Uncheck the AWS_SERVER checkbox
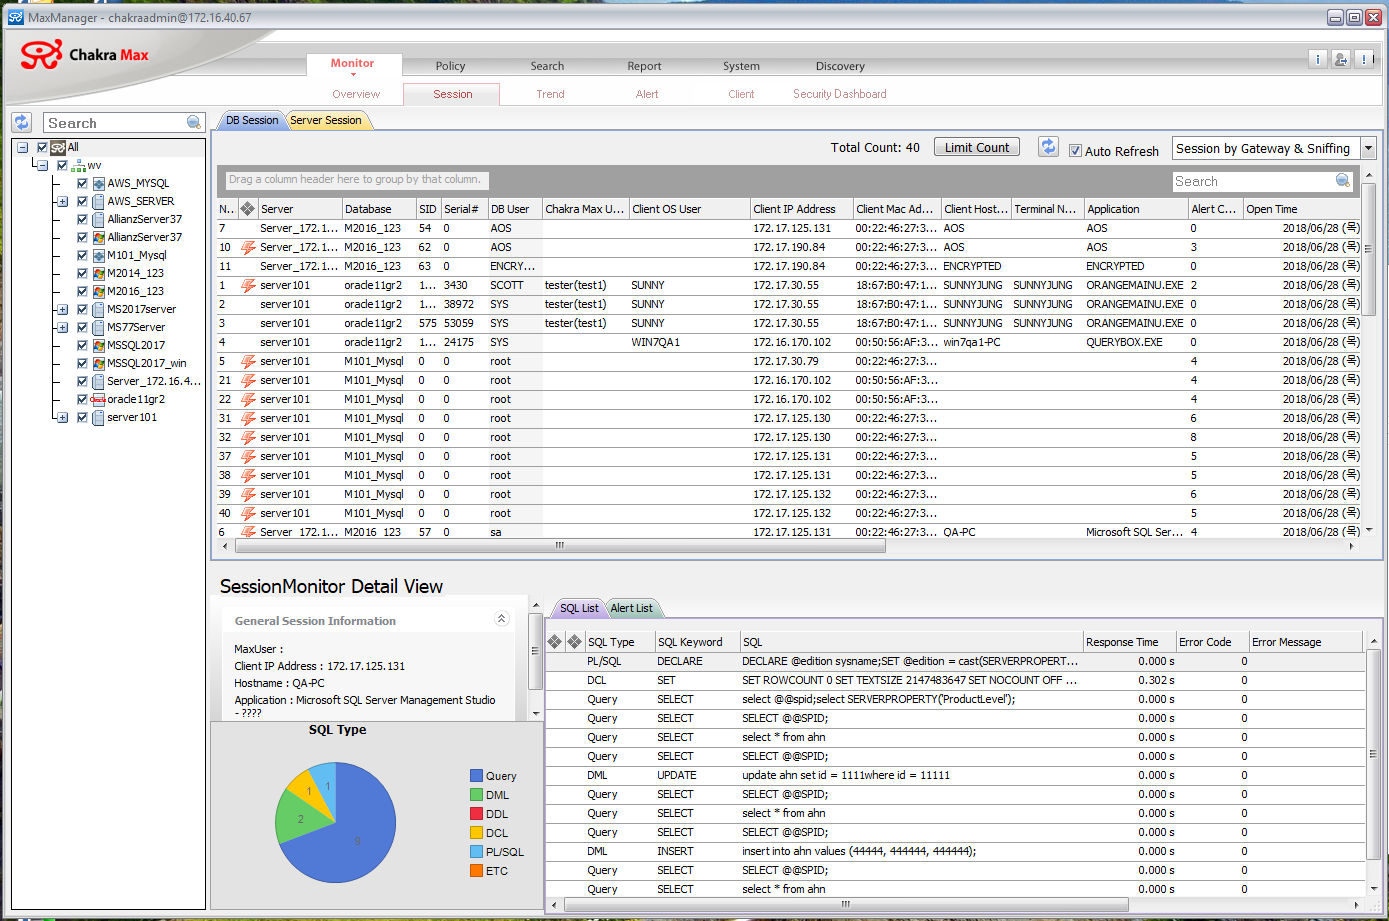The height and width of the screenshot is (921, 1389). [83, 201]
